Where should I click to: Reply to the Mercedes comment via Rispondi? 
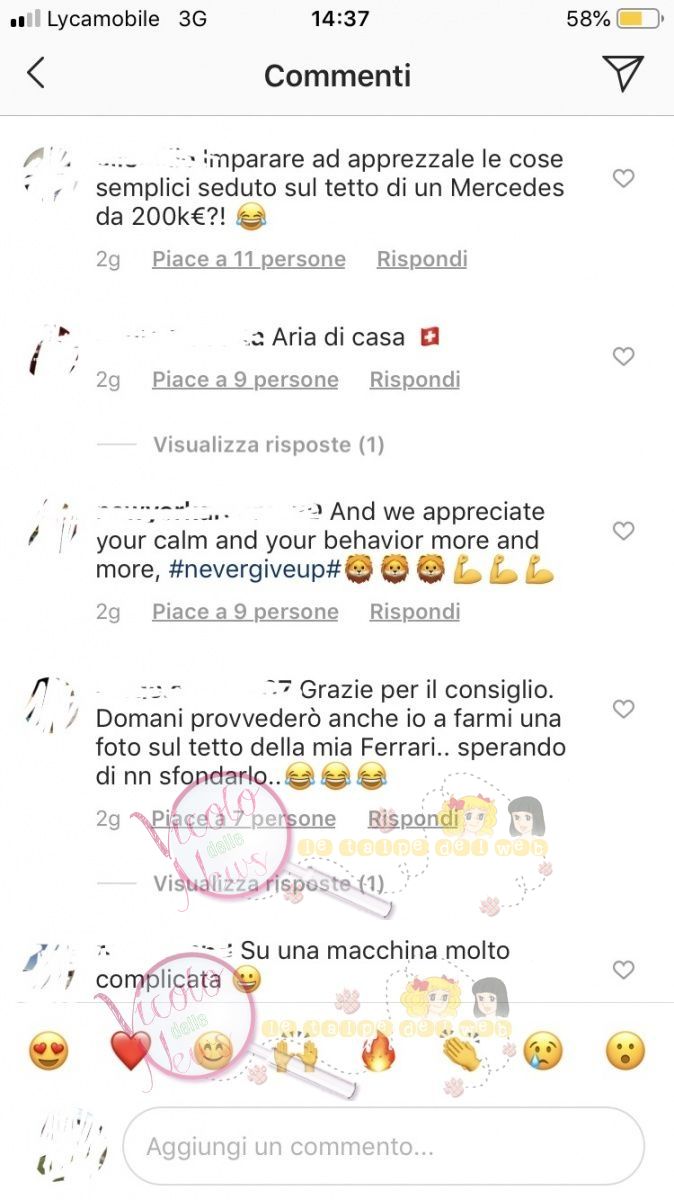tap(422, 259)
